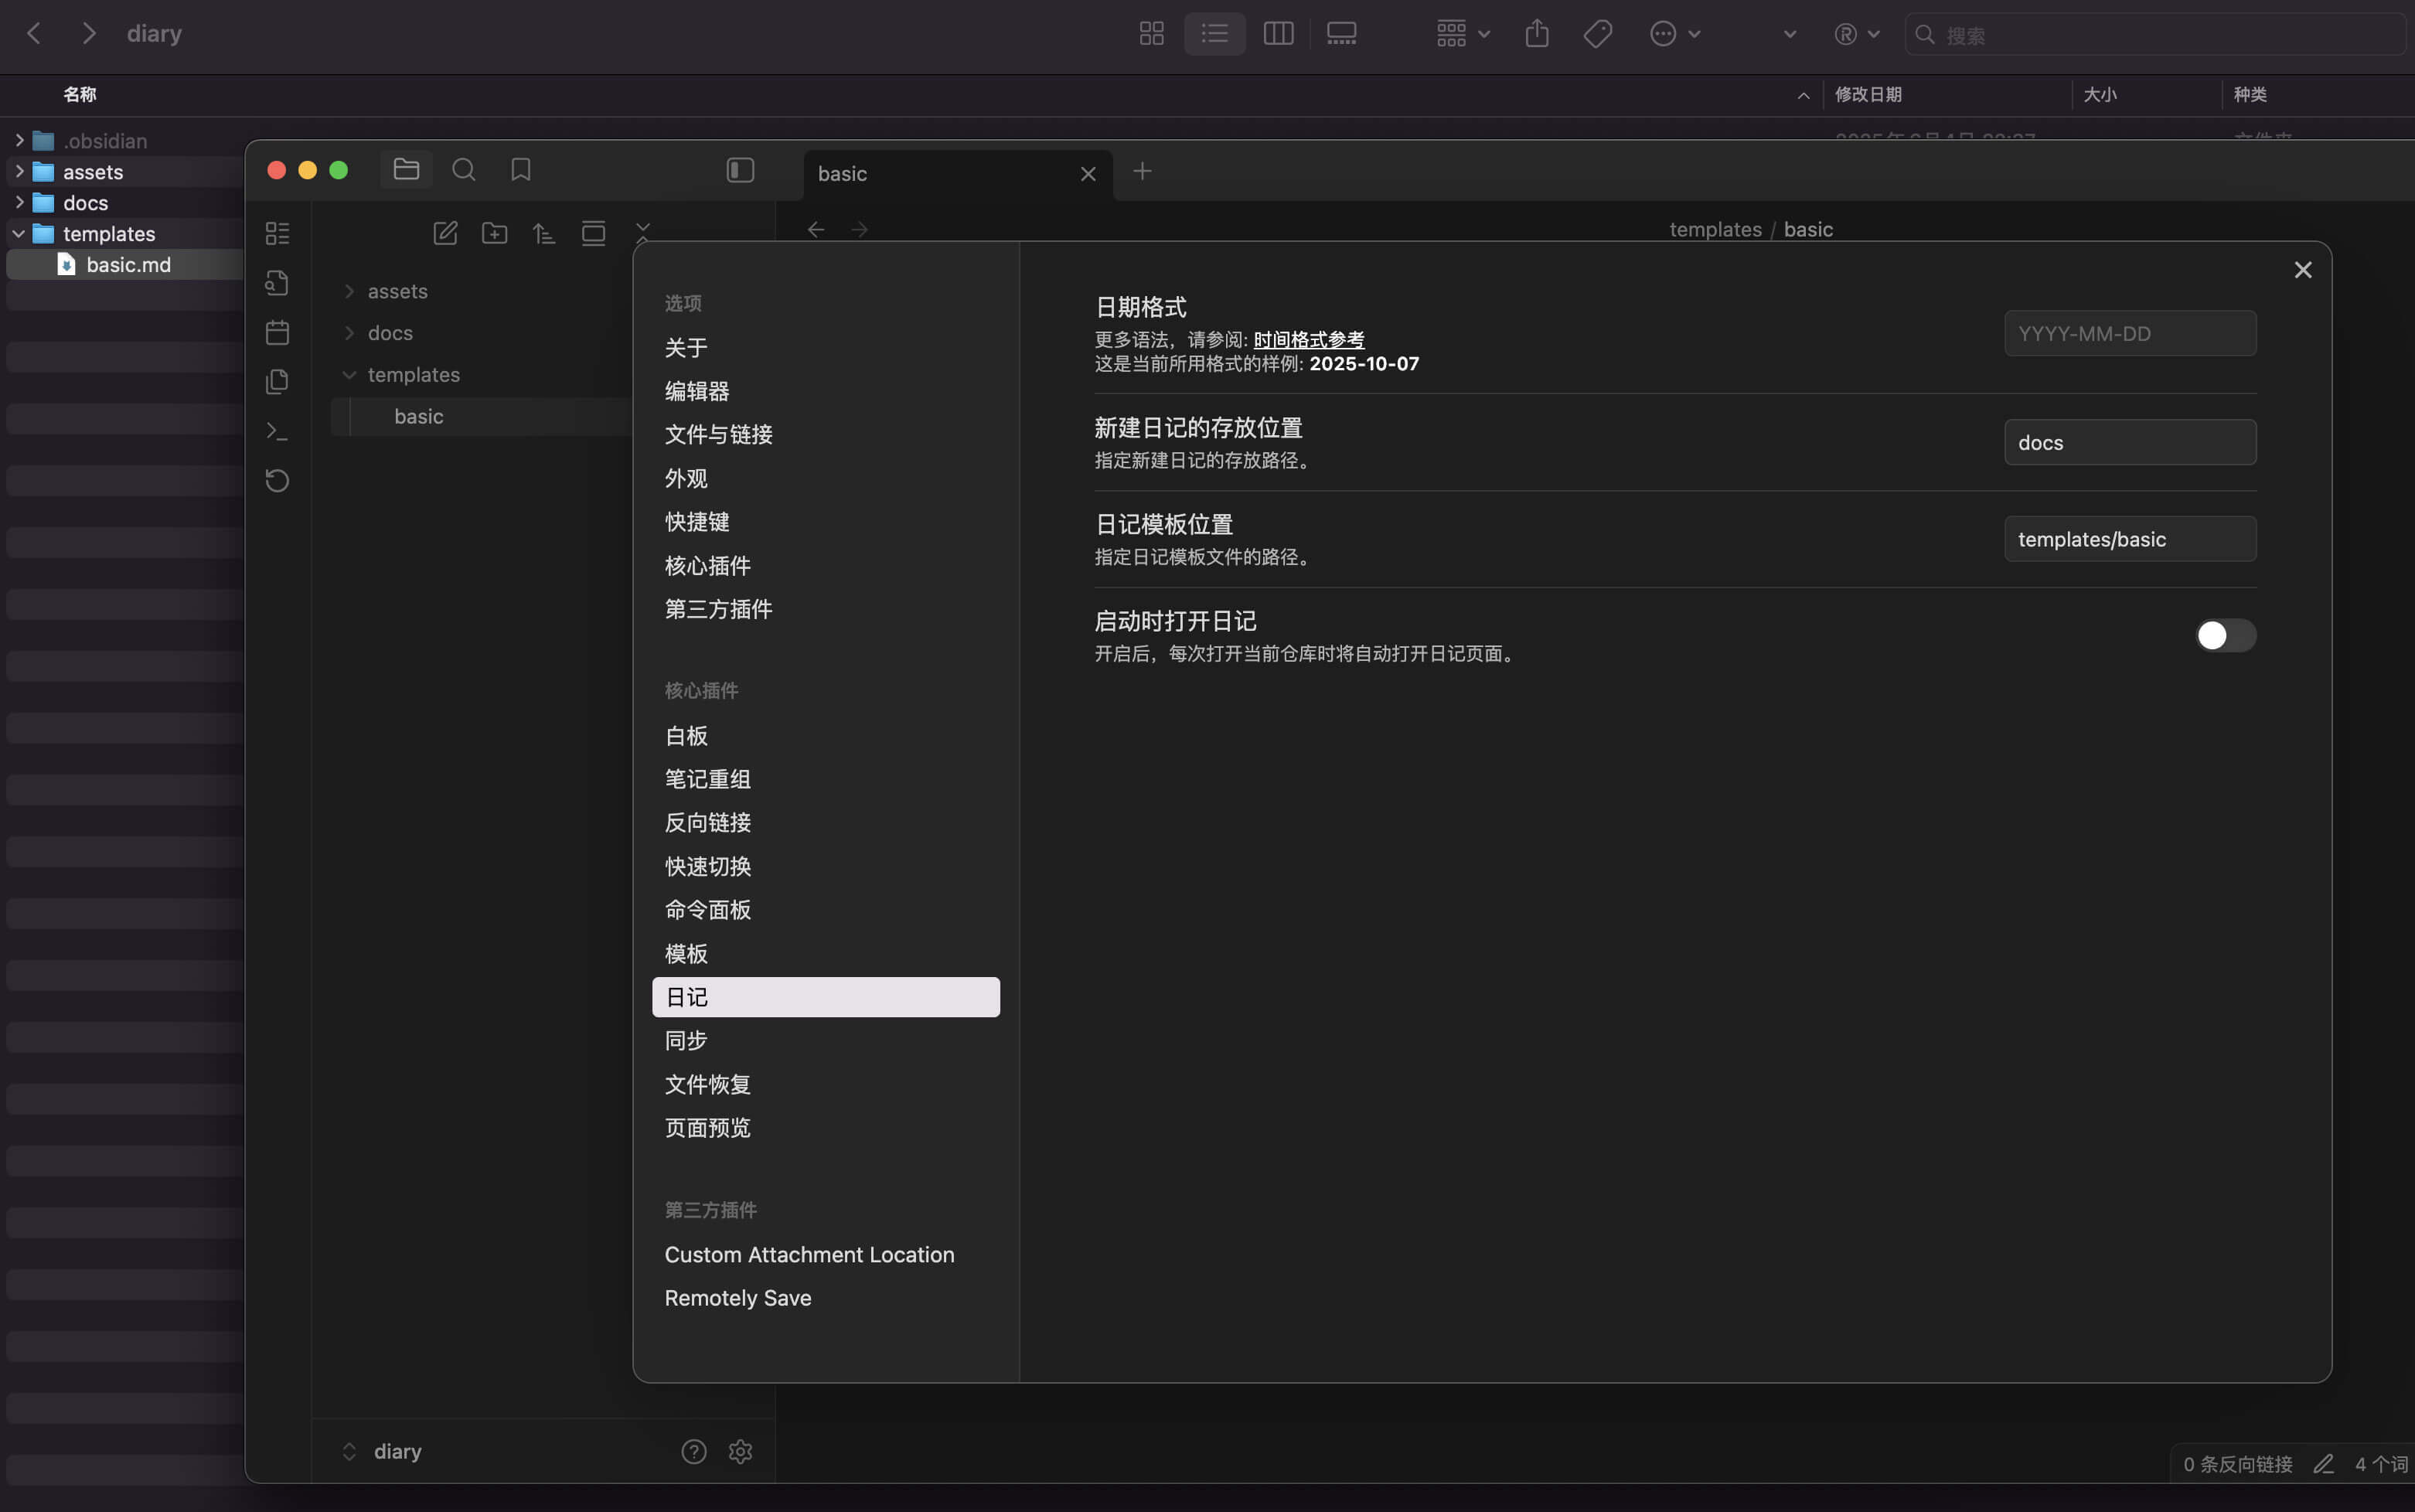Toggle the left sidebar collapse icon
Viewport: 2415px width, 1512px height.
740,170
